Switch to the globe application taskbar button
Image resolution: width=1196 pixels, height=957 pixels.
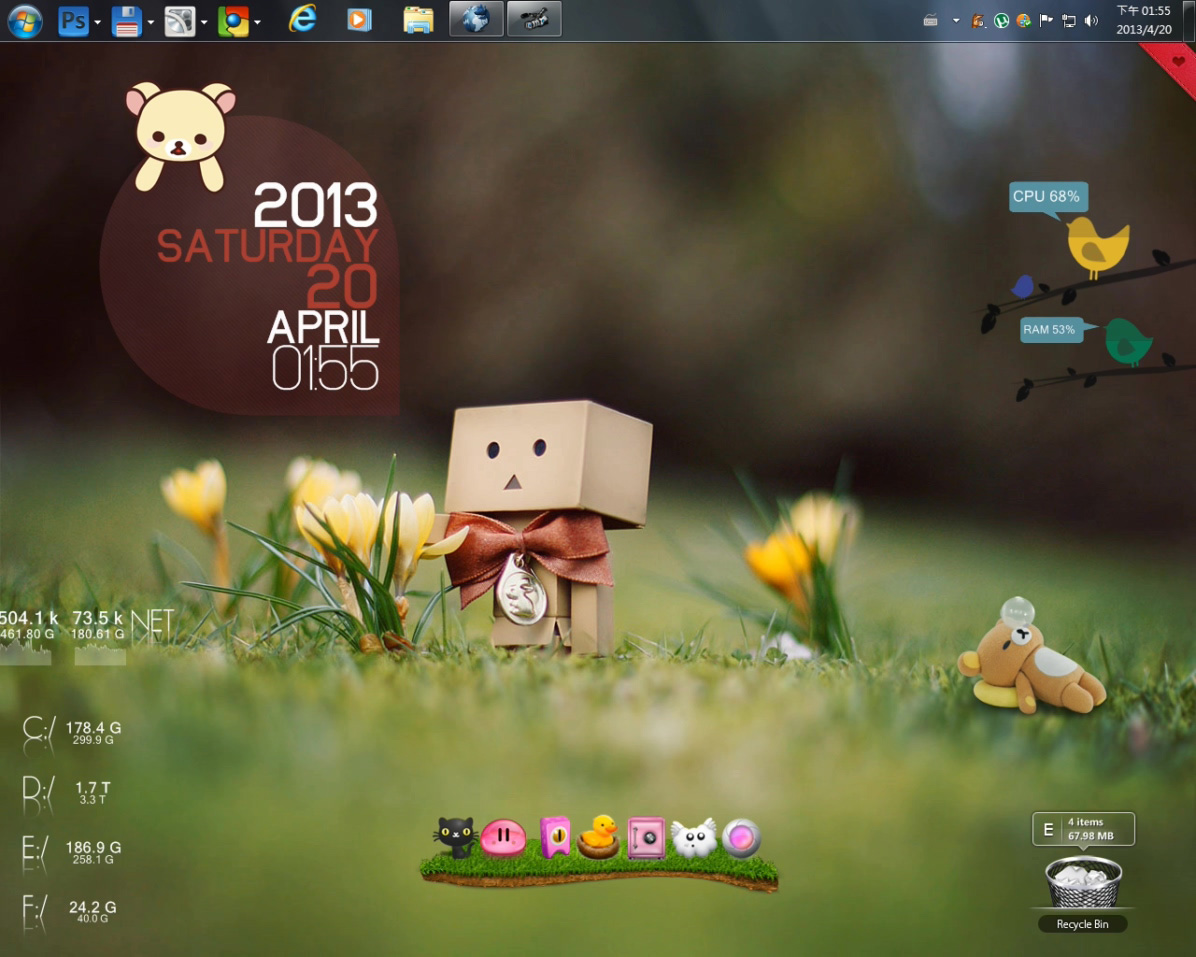[476, 19]
